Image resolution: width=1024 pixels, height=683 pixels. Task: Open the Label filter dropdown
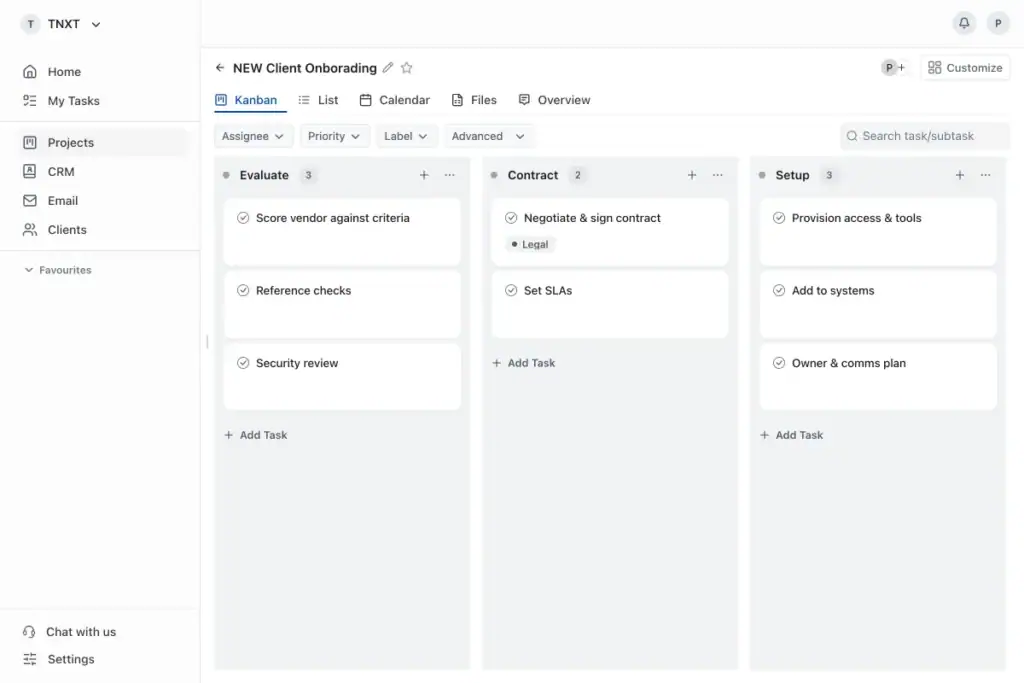tap(406, 136)
